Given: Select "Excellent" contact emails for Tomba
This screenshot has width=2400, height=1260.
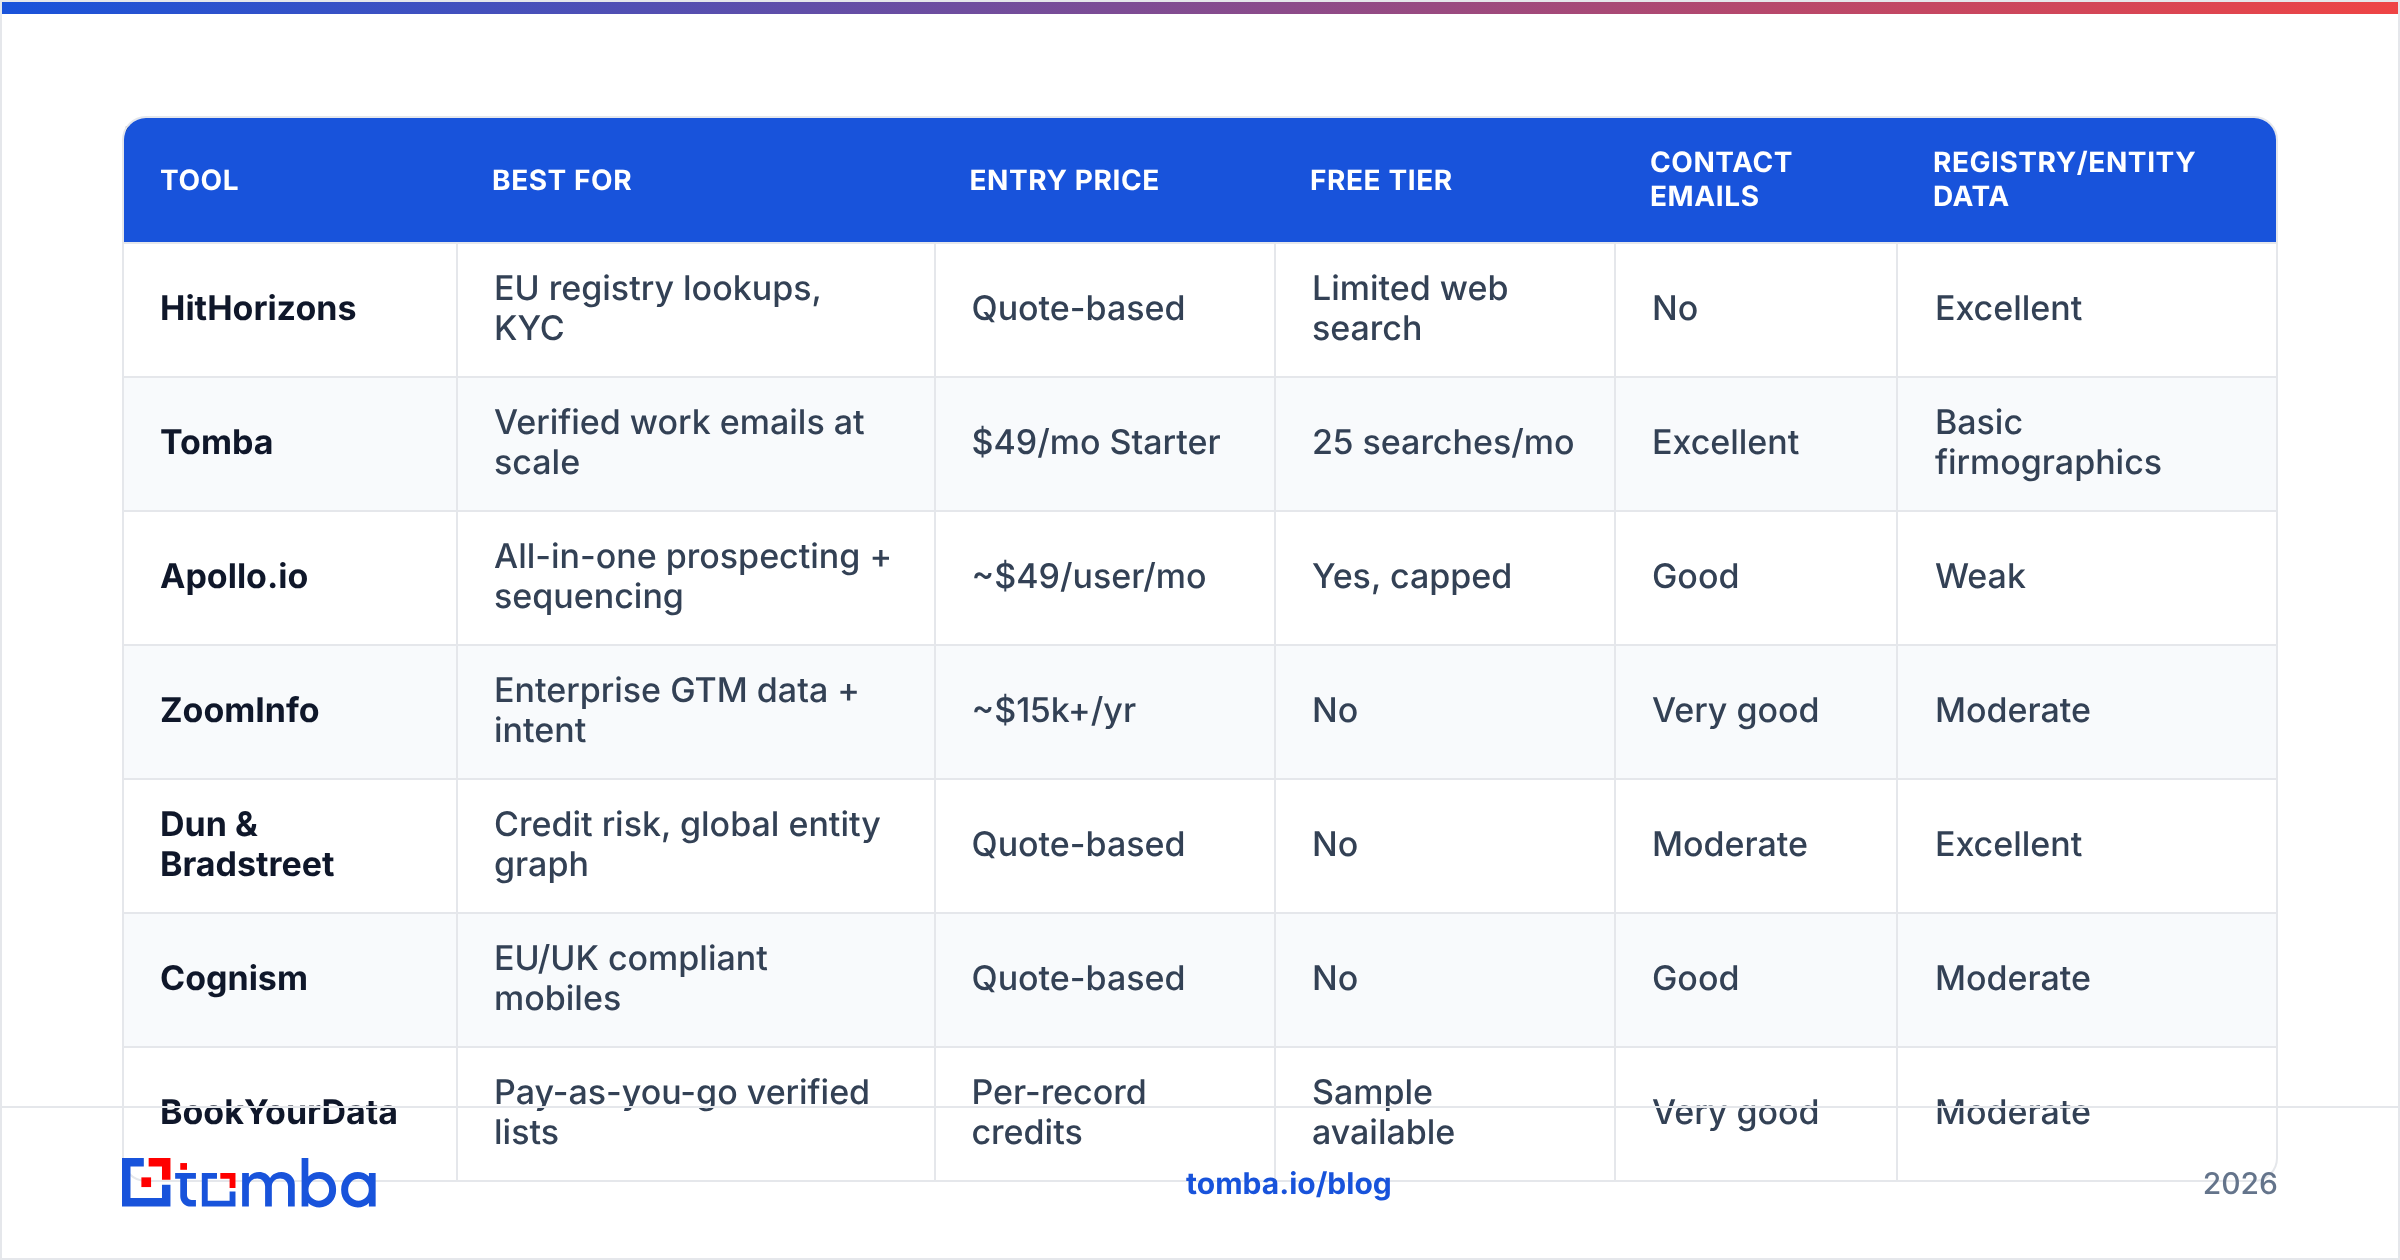Looking at the screenshot, I should [x=1725, y=442].
